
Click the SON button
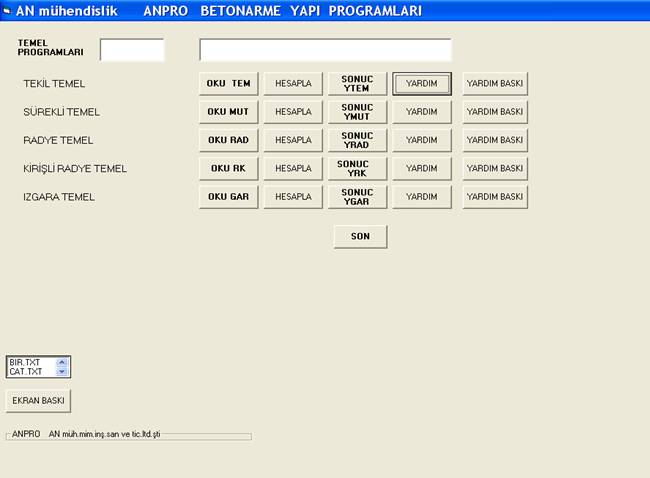point(360,237)
